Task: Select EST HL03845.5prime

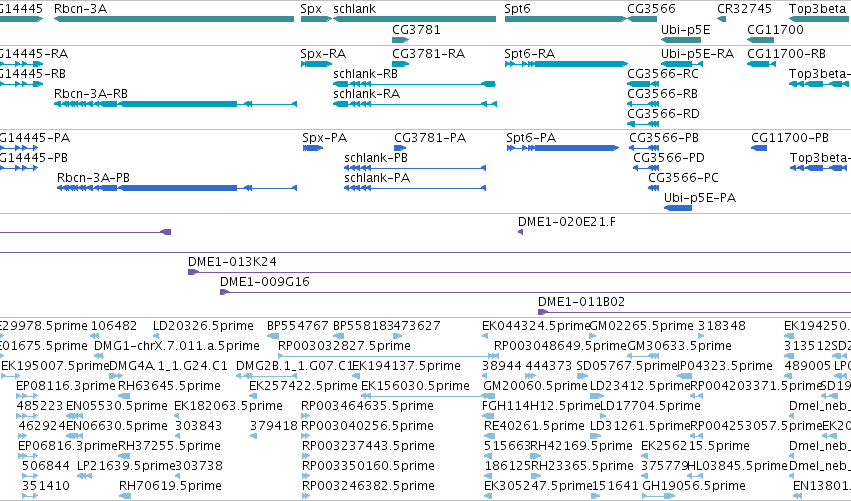Action: click(737, 466)
